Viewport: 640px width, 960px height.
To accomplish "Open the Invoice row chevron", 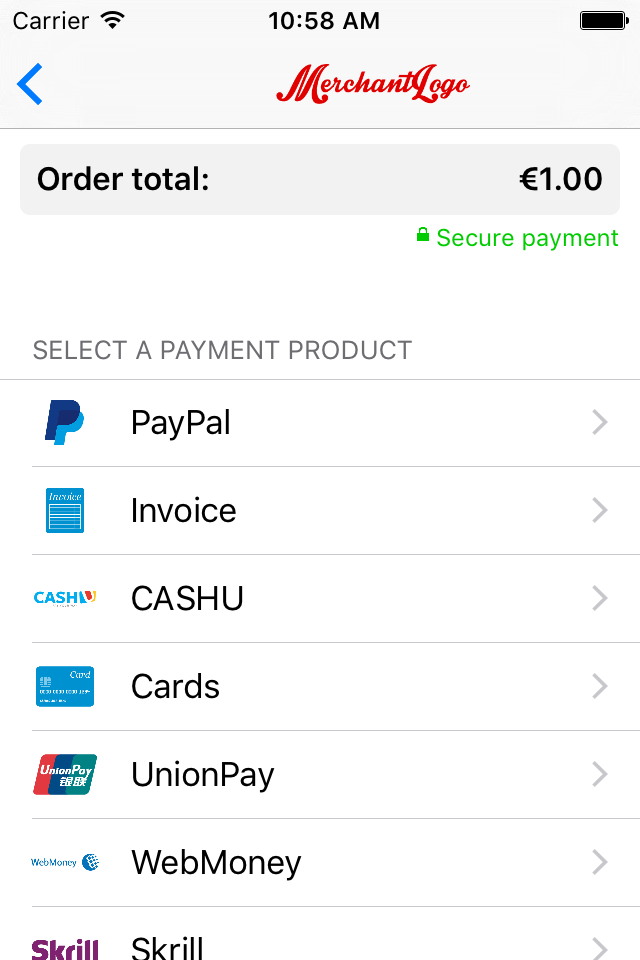I will [600, 511].
